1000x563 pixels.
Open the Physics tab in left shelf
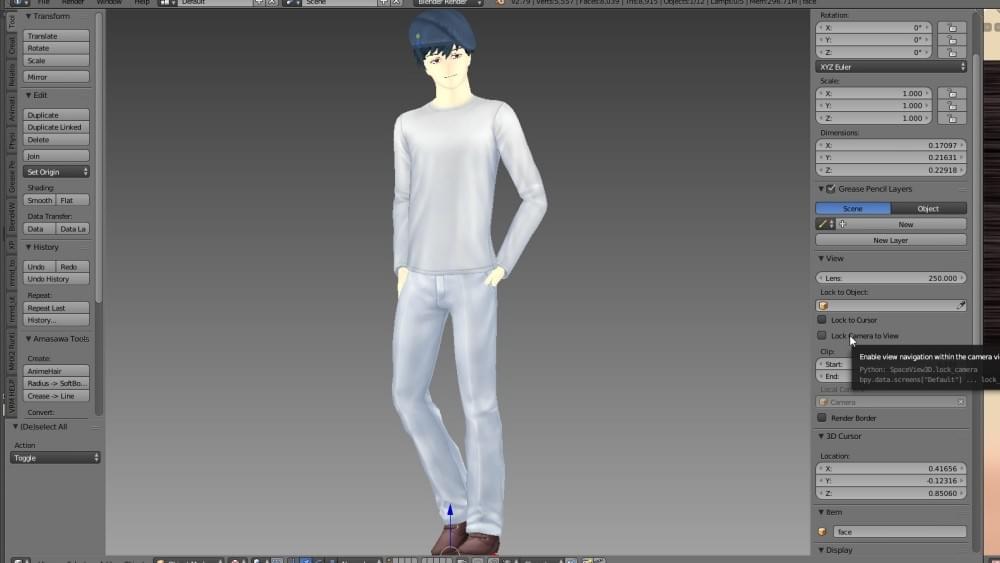click(x=11, y=141)
